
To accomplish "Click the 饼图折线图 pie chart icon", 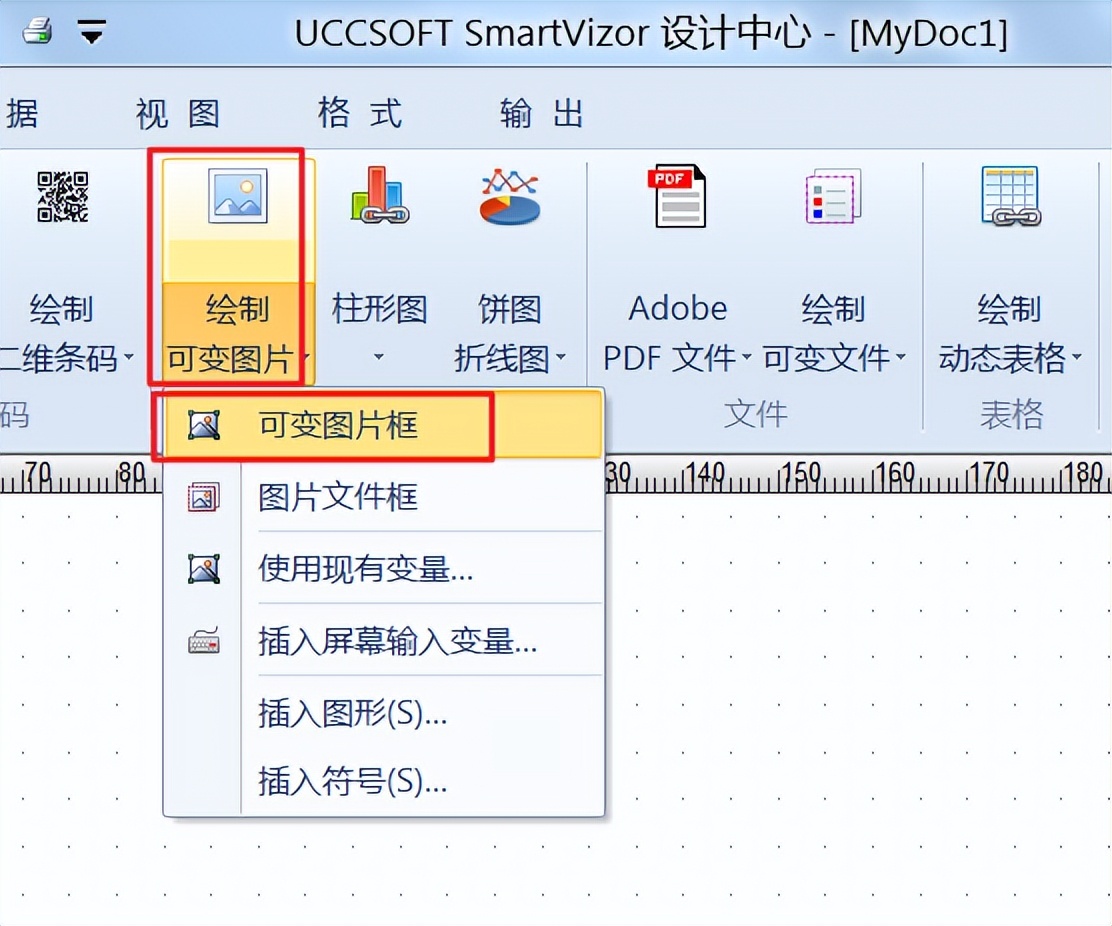I will [x=510, y=197].
